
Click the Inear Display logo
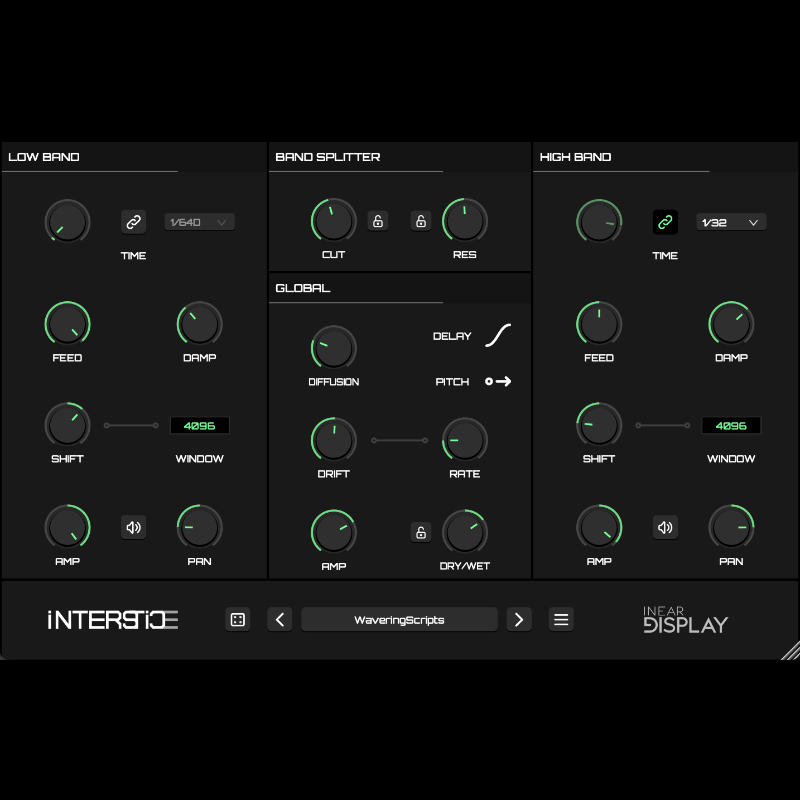685,620
